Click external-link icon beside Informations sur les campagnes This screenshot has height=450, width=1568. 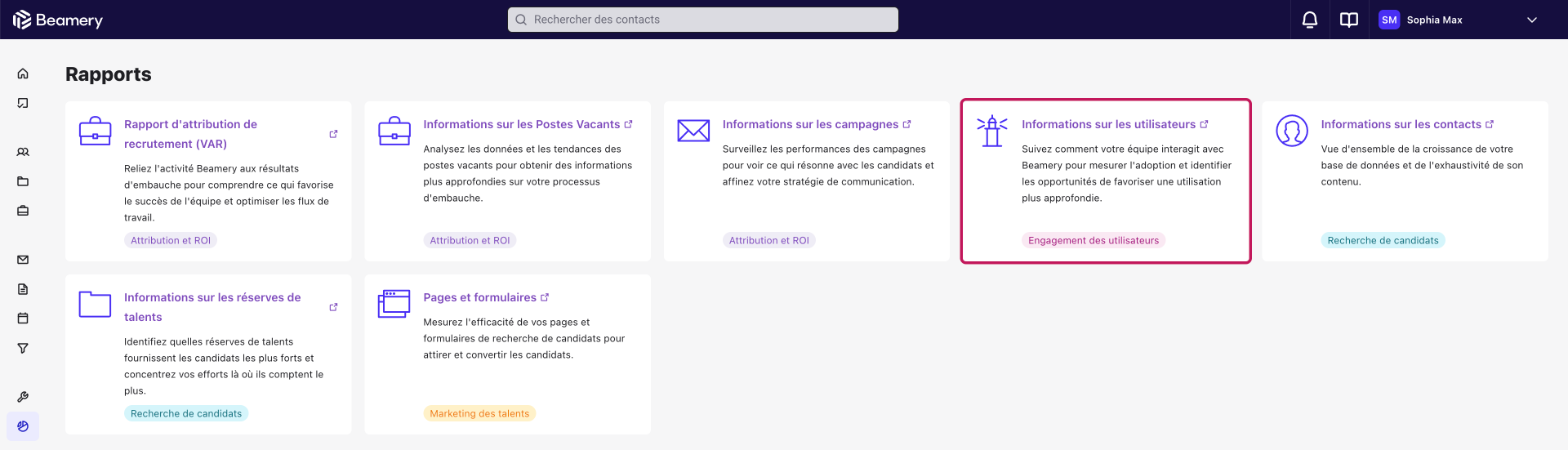[907, 124]
